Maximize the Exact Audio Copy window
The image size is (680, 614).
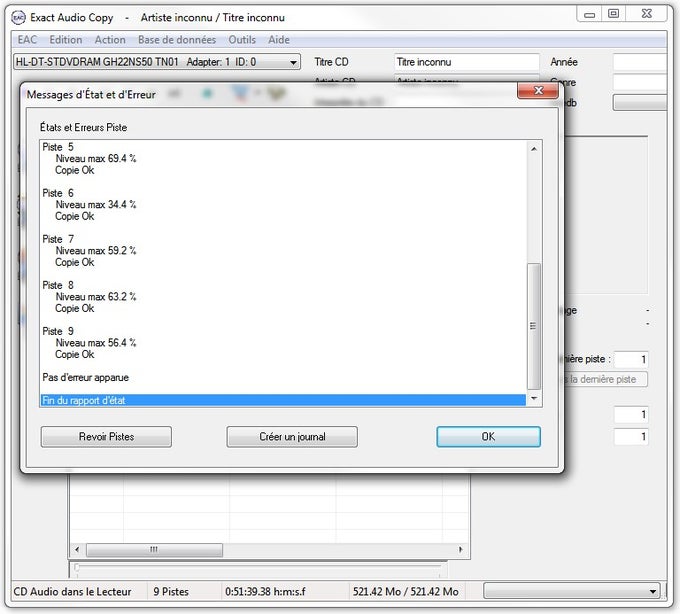613,14
